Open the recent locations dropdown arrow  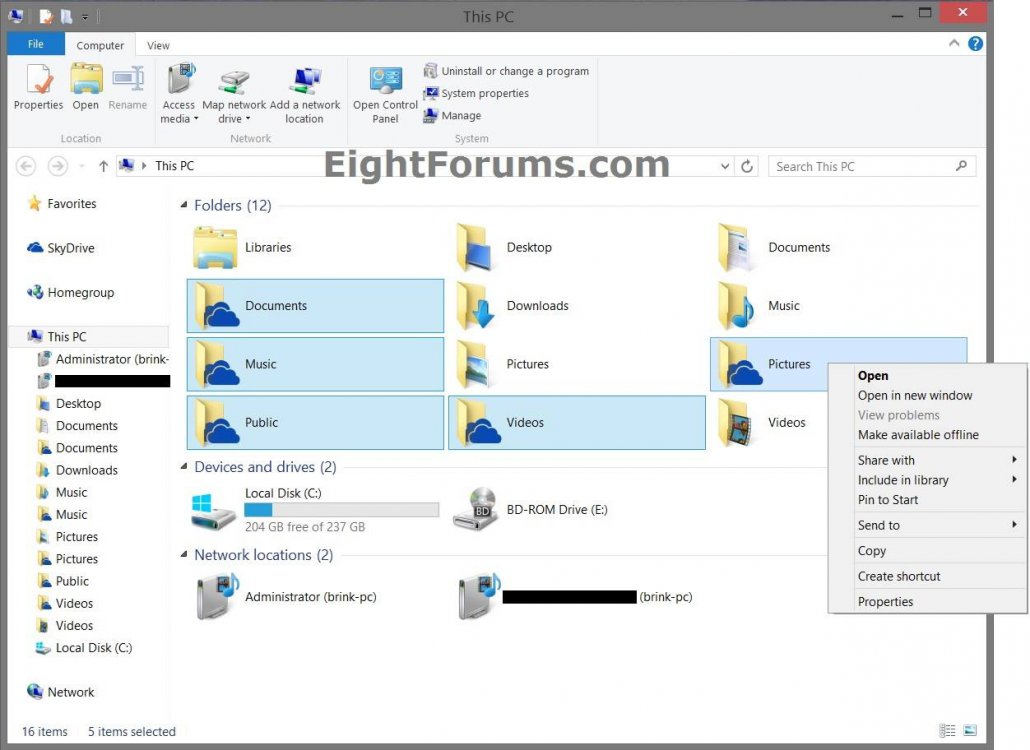click(81, 166)
